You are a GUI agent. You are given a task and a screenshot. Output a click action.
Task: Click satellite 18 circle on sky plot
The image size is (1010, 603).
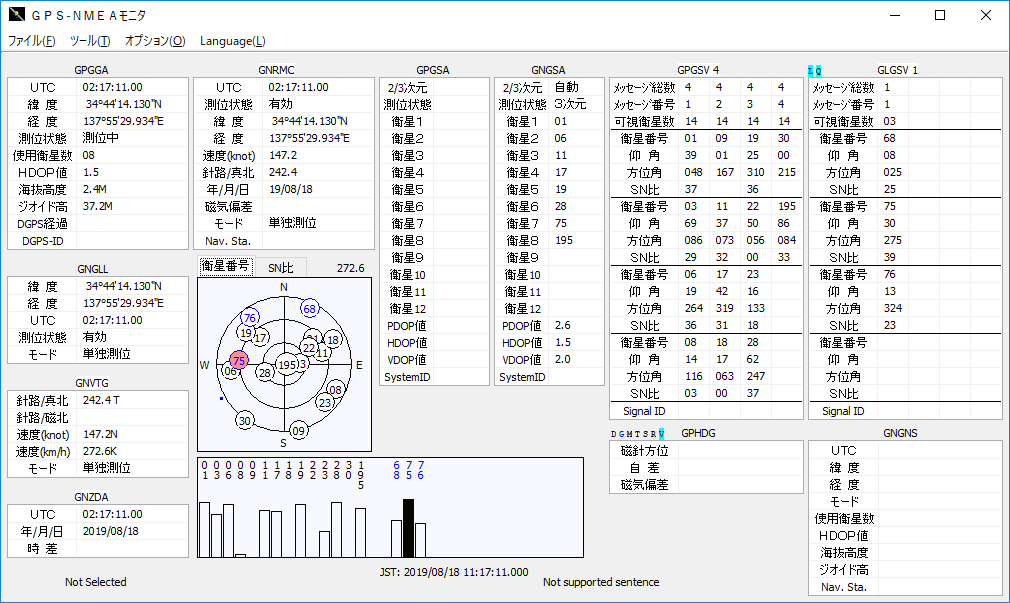[x=334, y=340]
